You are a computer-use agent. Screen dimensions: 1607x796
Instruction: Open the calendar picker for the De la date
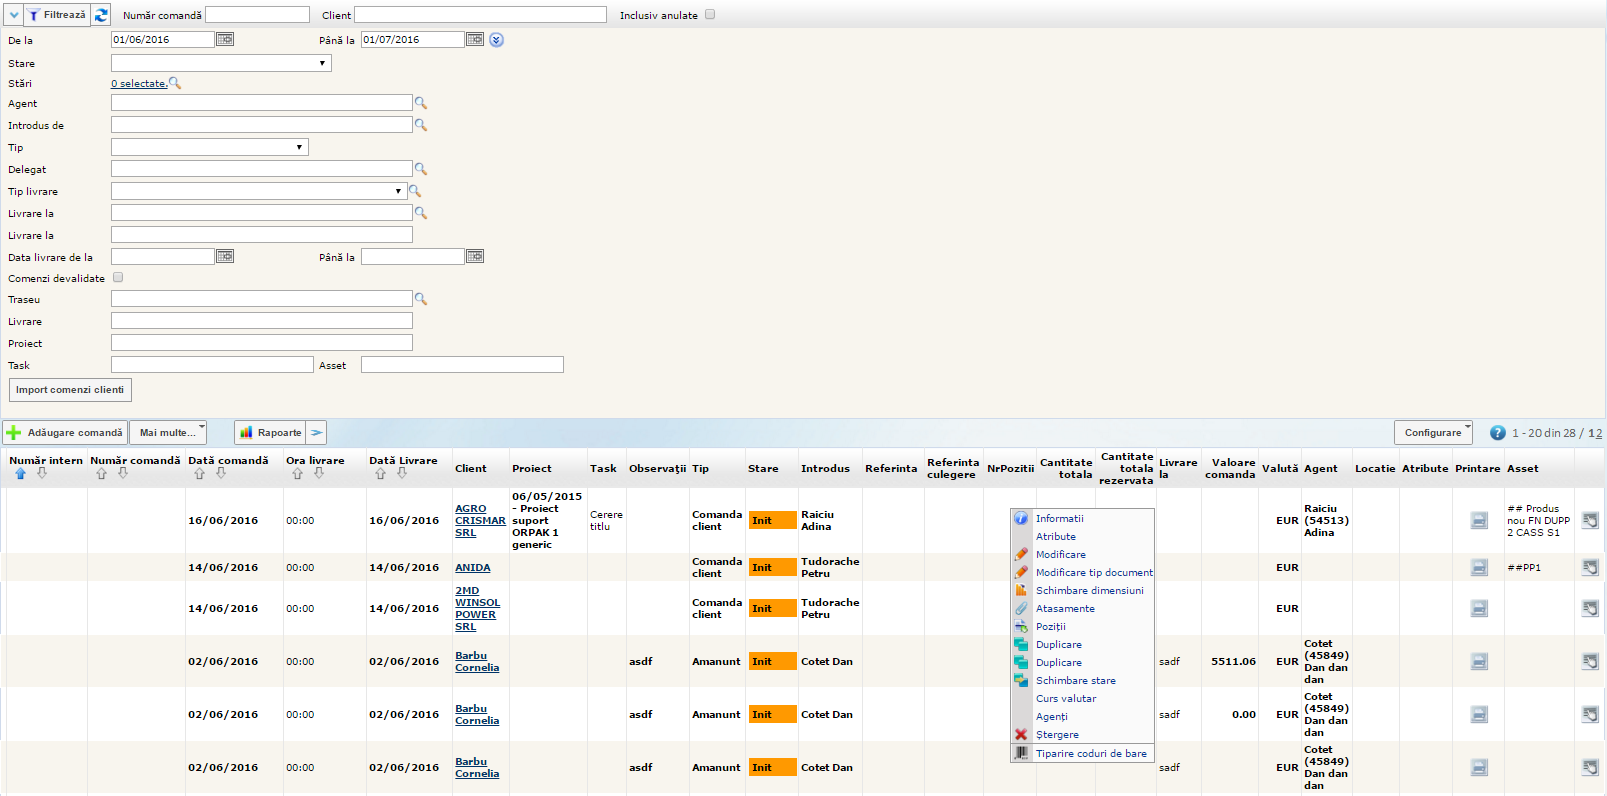pyautogui.click(x=225, y=39)
